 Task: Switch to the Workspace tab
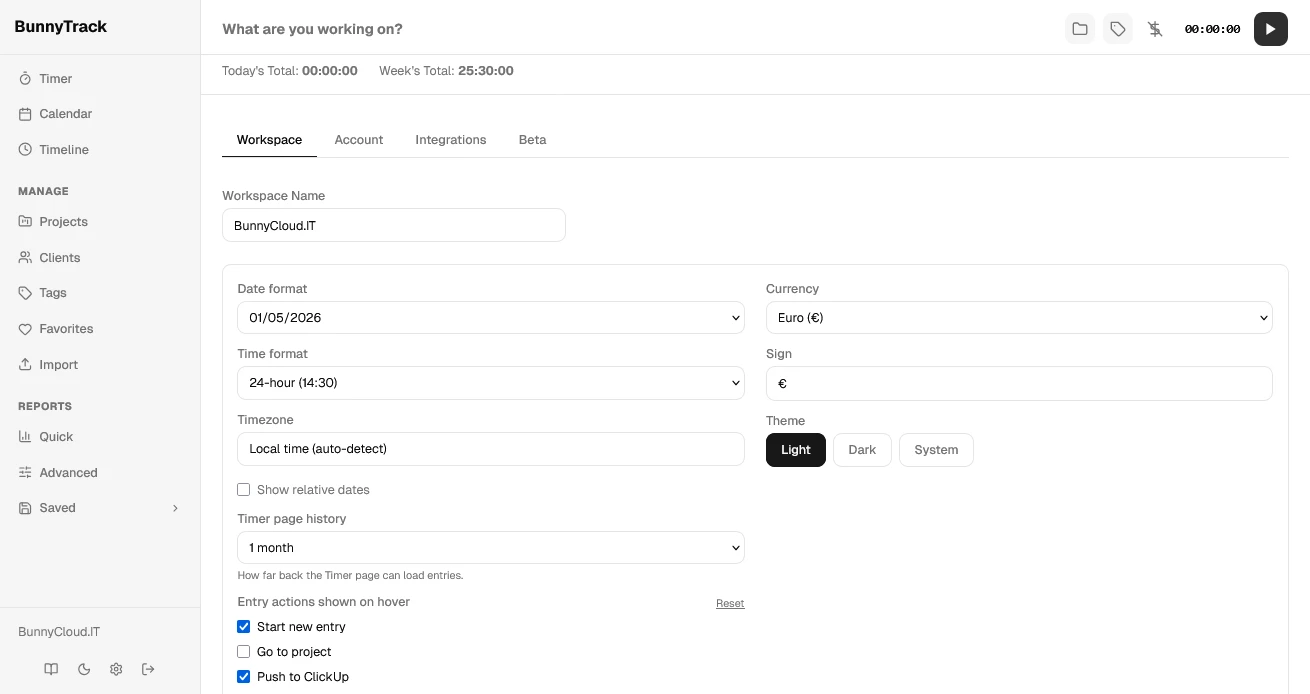tap(269, 140)
